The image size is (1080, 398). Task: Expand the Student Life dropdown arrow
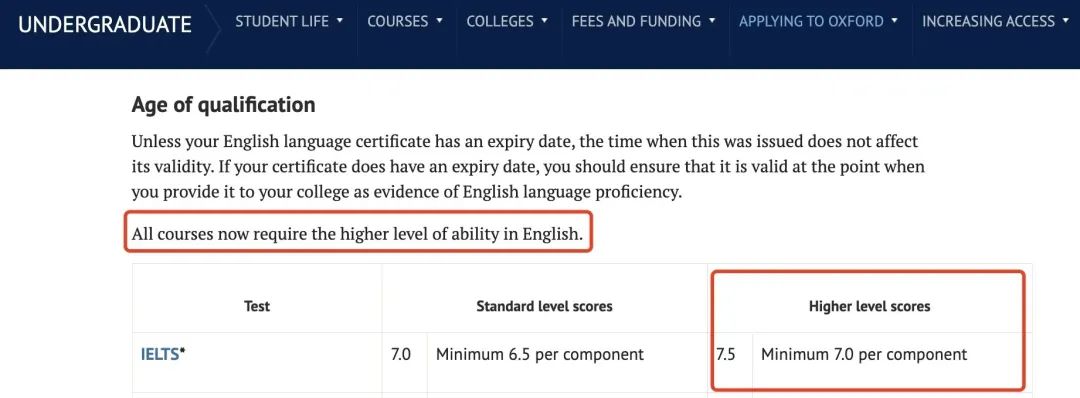tap(340, 21)
